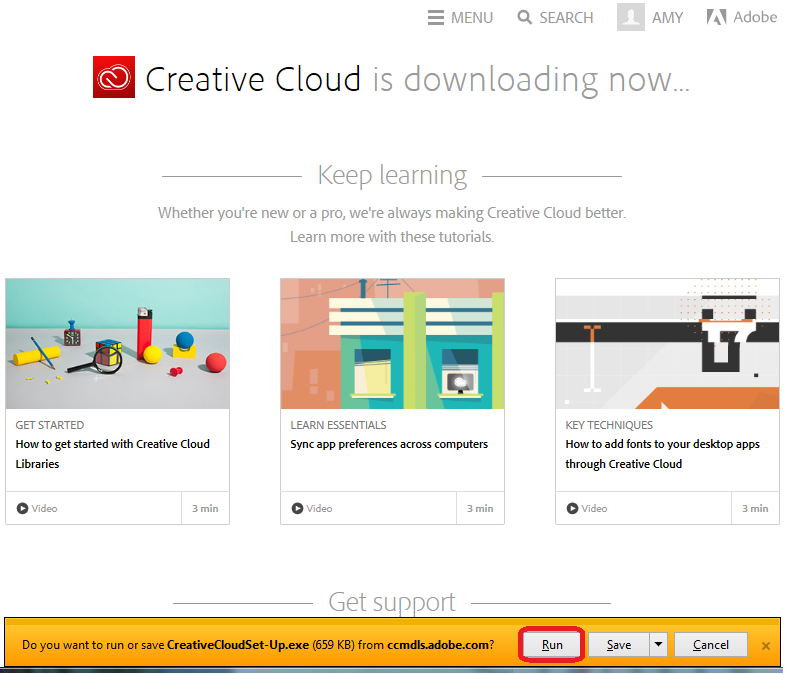Open MENU in the header

tap(472, 18)
